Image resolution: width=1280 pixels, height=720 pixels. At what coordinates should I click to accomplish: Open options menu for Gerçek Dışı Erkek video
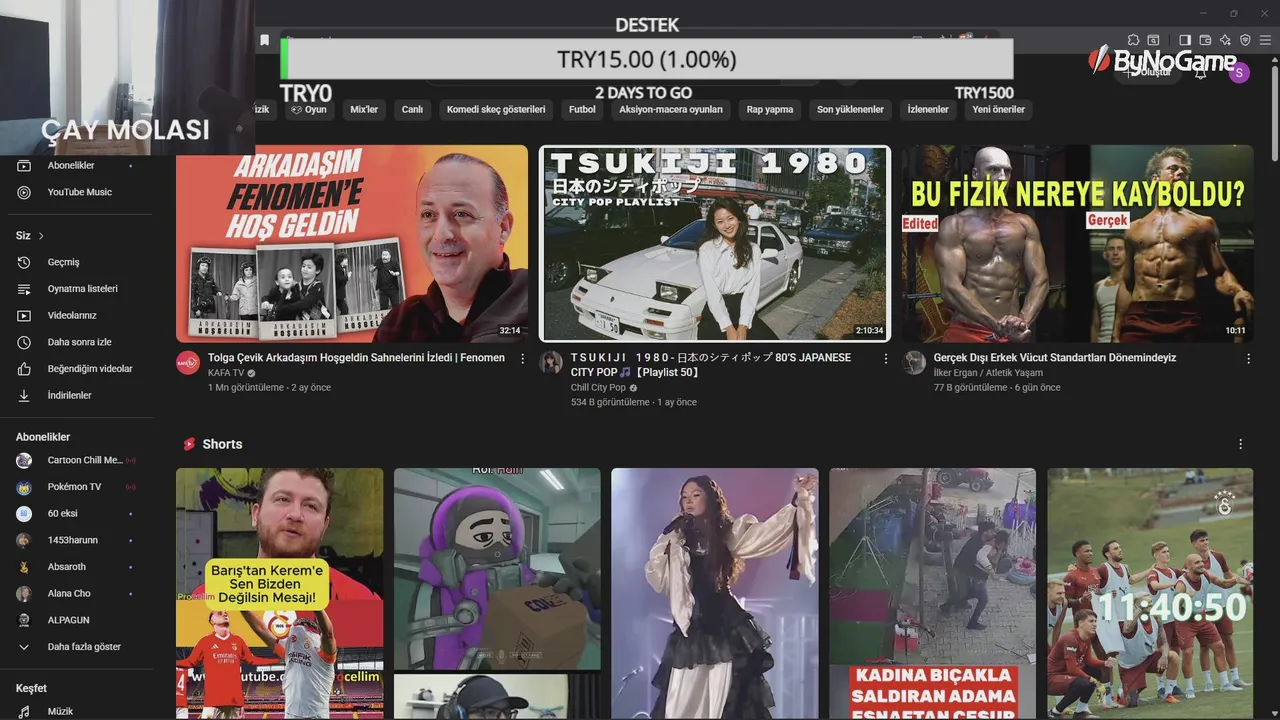1248,358
